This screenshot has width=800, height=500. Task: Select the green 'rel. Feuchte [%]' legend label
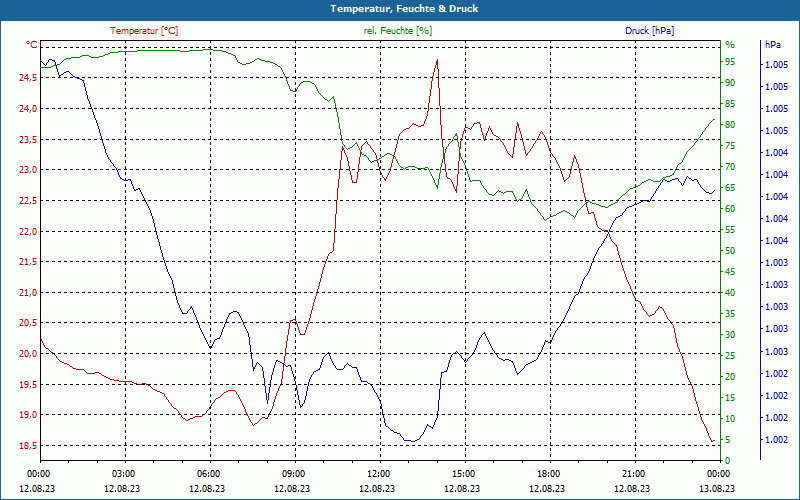[x=398, y=31]
